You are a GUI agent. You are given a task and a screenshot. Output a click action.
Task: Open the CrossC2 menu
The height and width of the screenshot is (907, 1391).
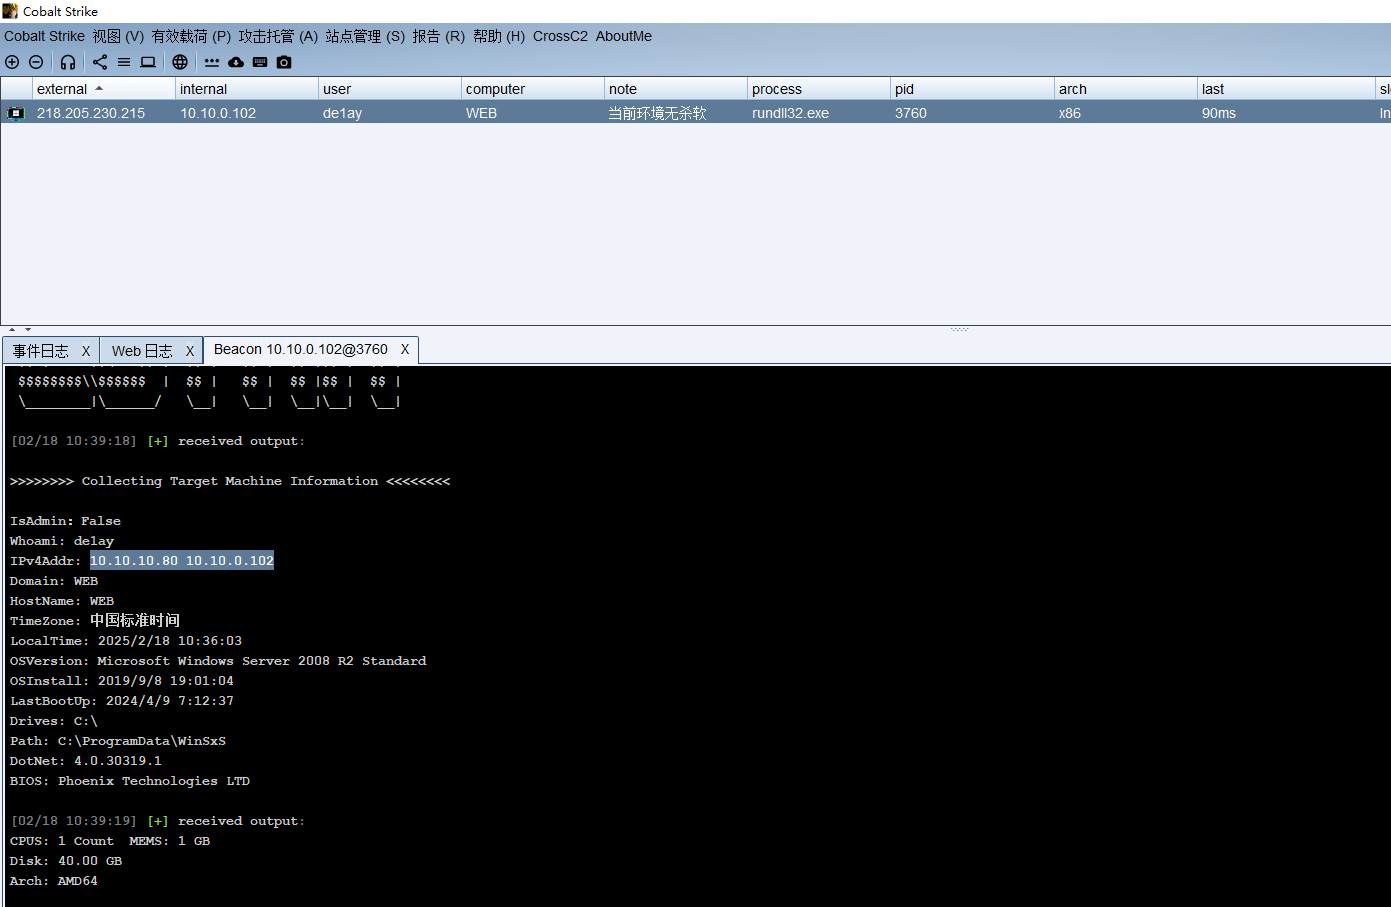pyautogui.click(x=560, y=36)
